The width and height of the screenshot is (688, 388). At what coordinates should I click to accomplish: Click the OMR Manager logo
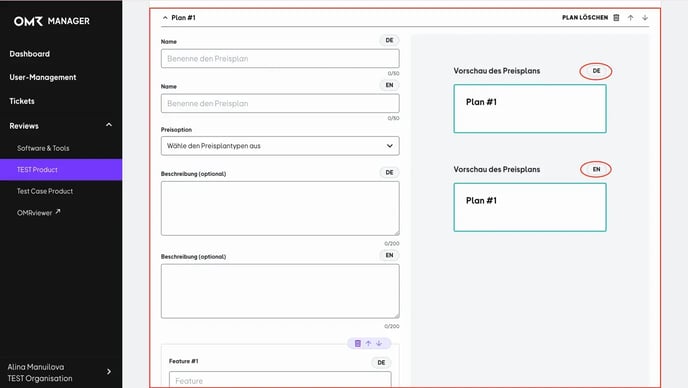[51, 21]
